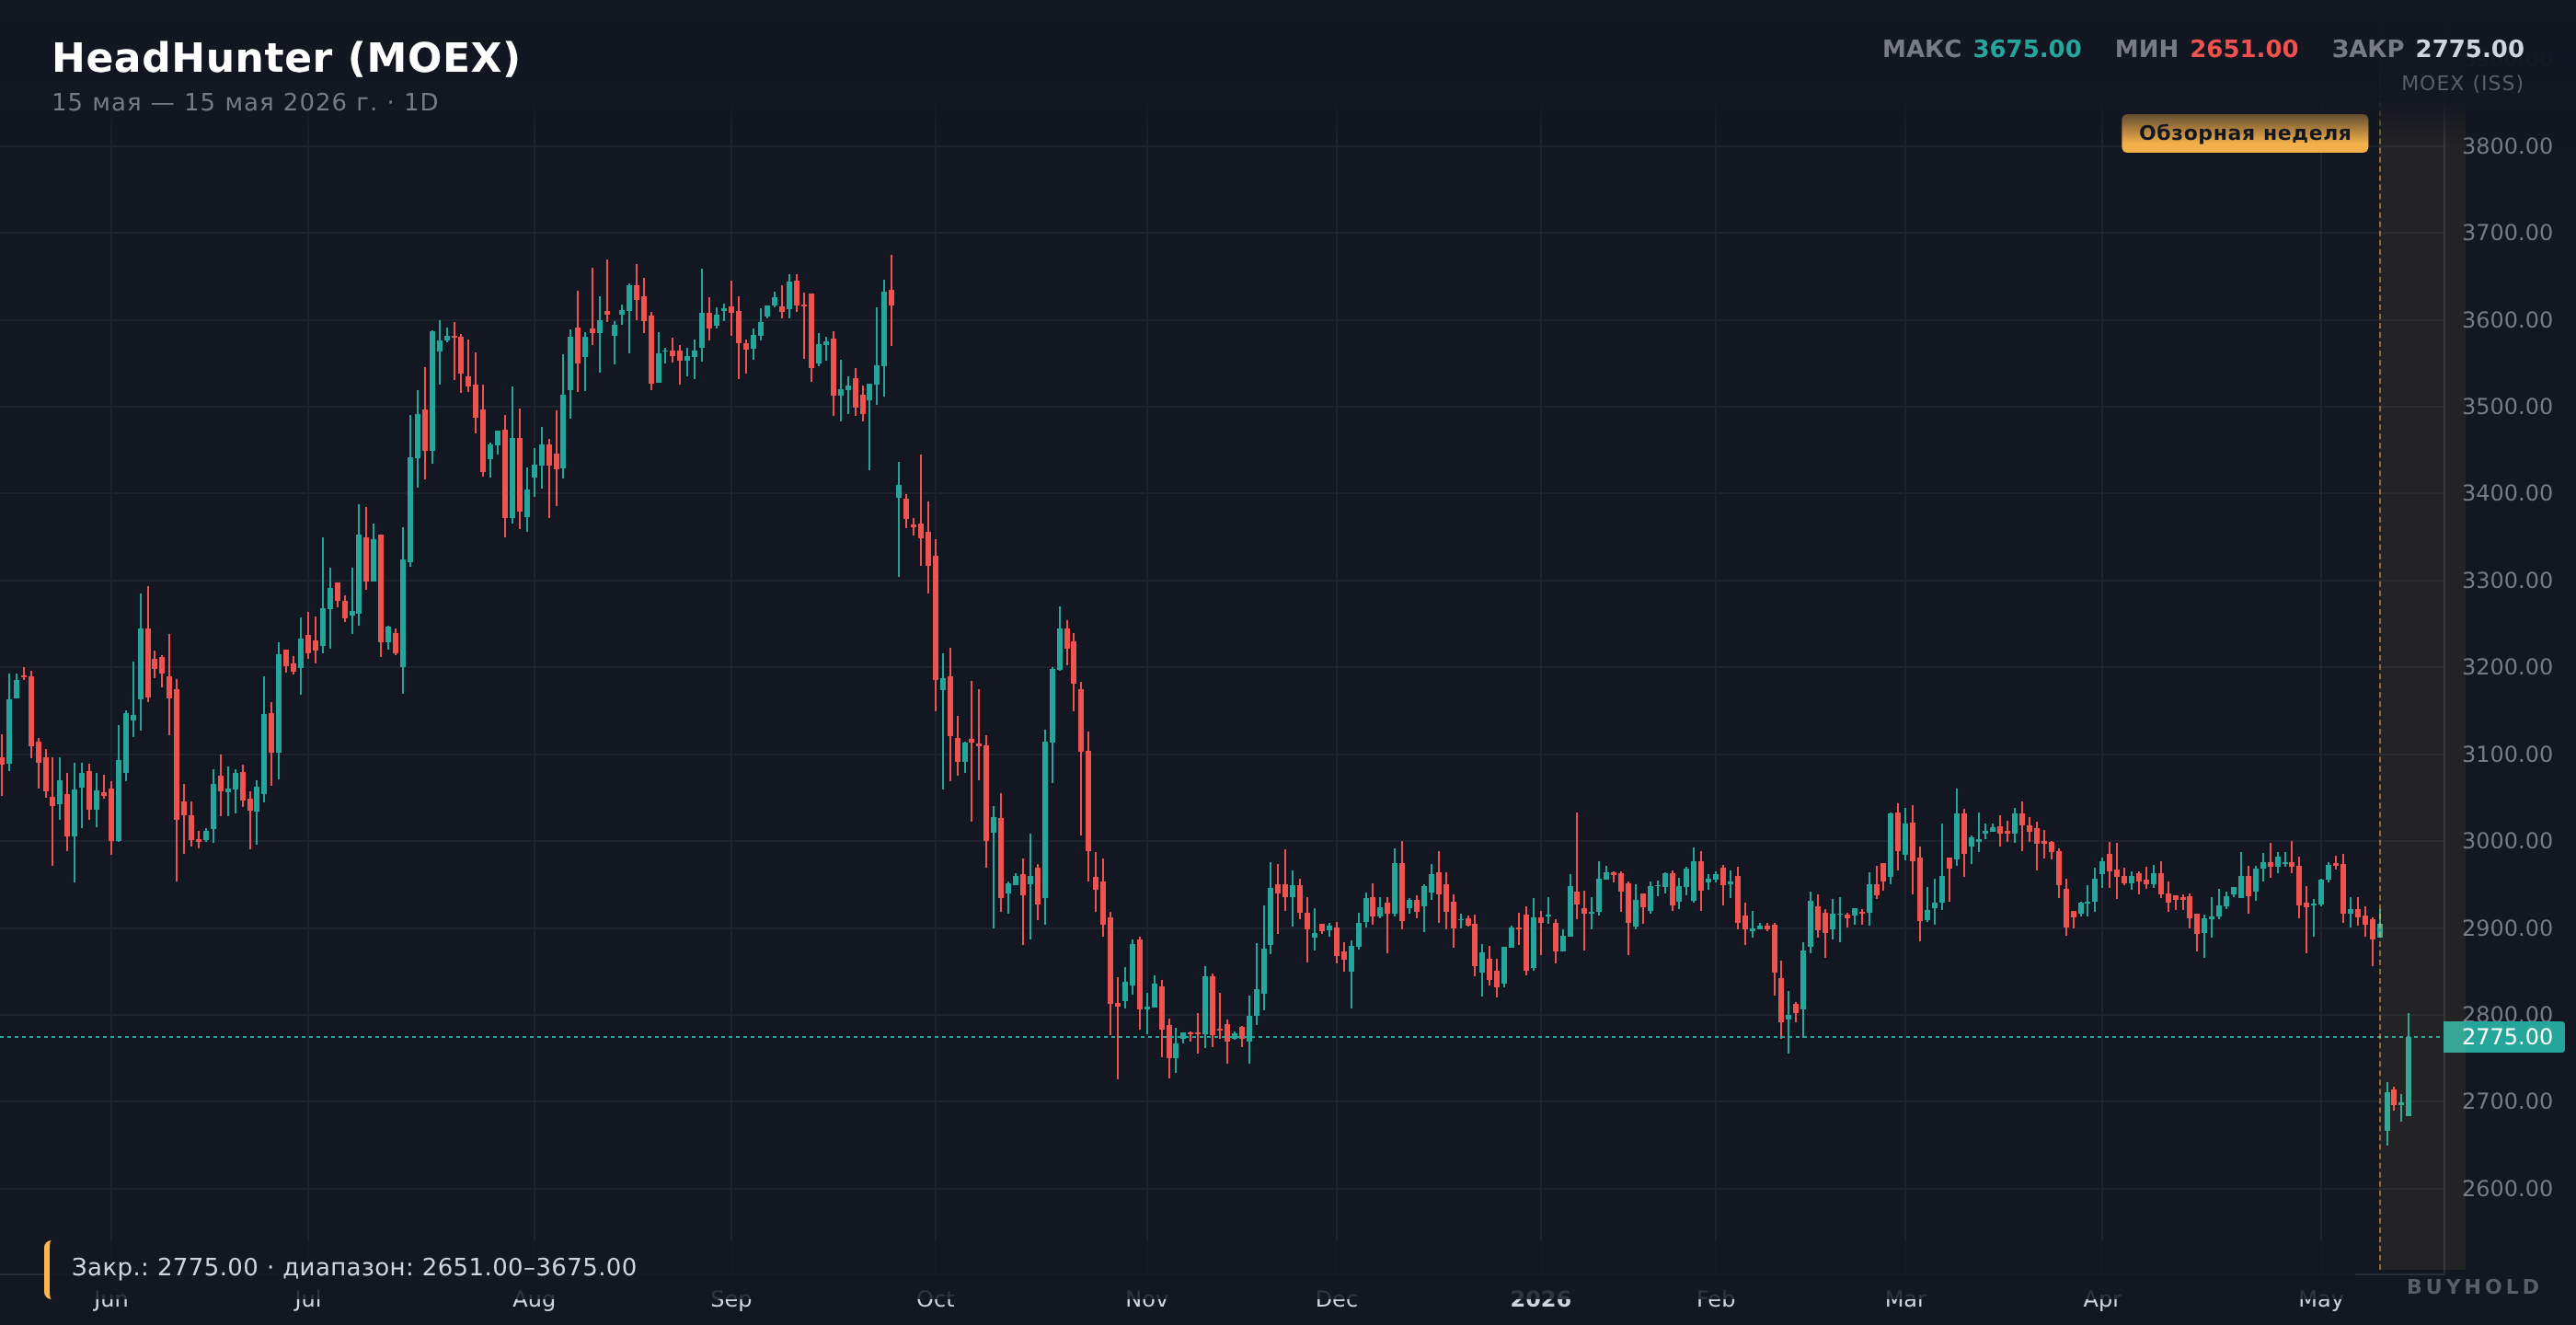Click the green 2775.00 current price tag
This screenshot has height=1325, width=2576.
click(2504, 1037)
